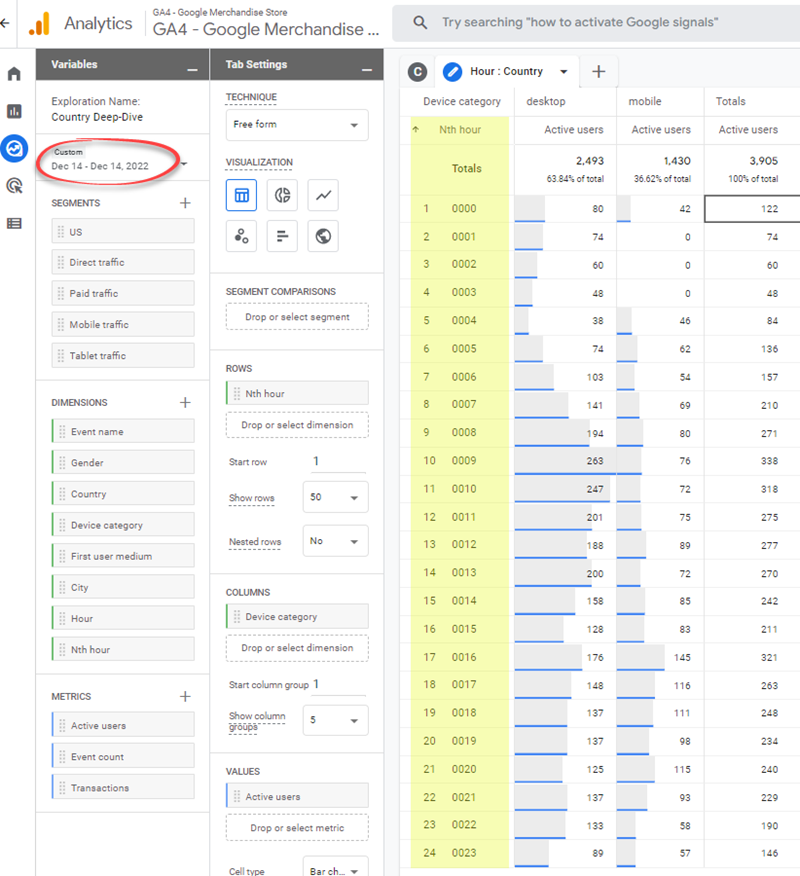Click the pencil icon on Hour : Country tab

click(453, 72)
